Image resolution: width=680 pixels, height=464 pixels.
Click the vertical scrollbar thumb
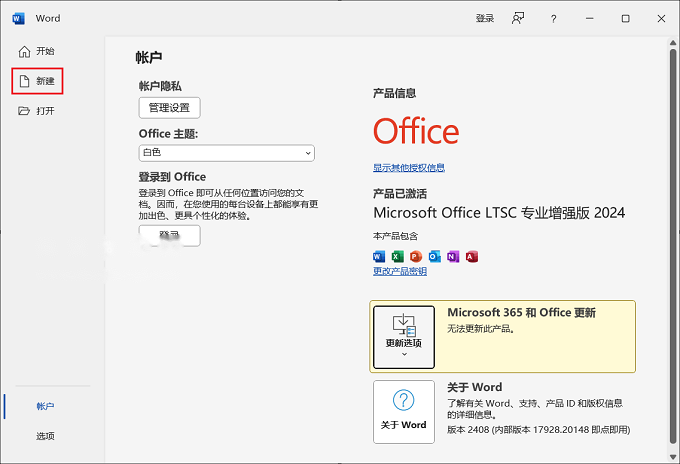pos(673,246)
